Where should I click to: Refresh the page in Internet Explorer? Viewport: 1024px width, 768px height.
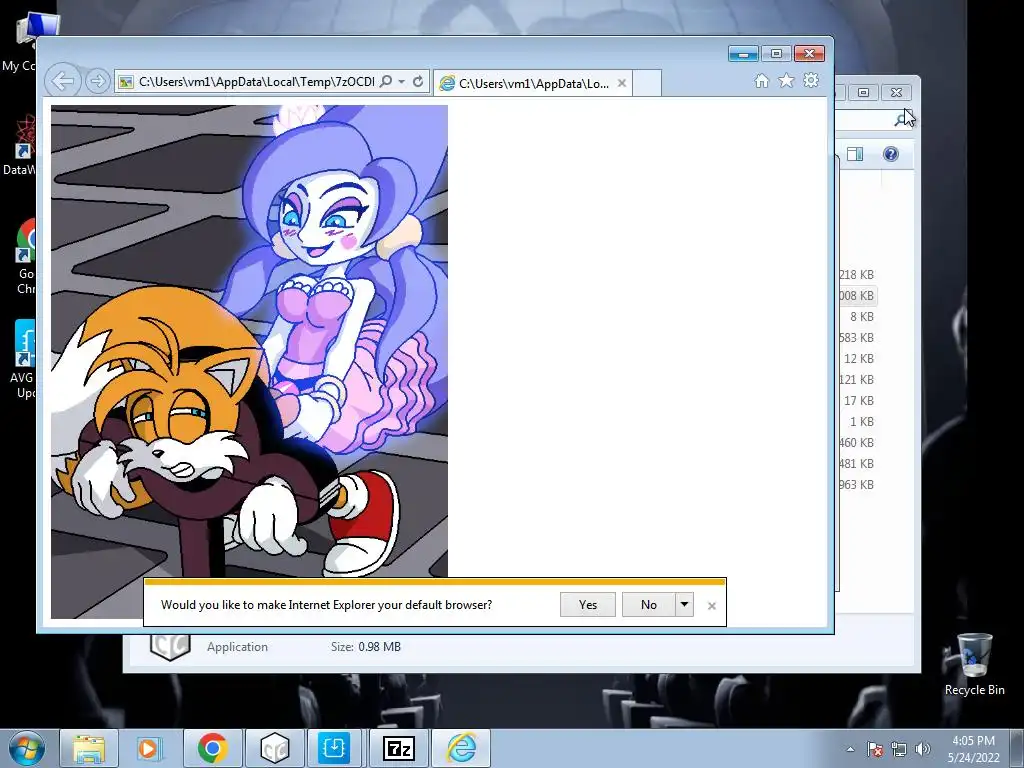tap(418, 82)
